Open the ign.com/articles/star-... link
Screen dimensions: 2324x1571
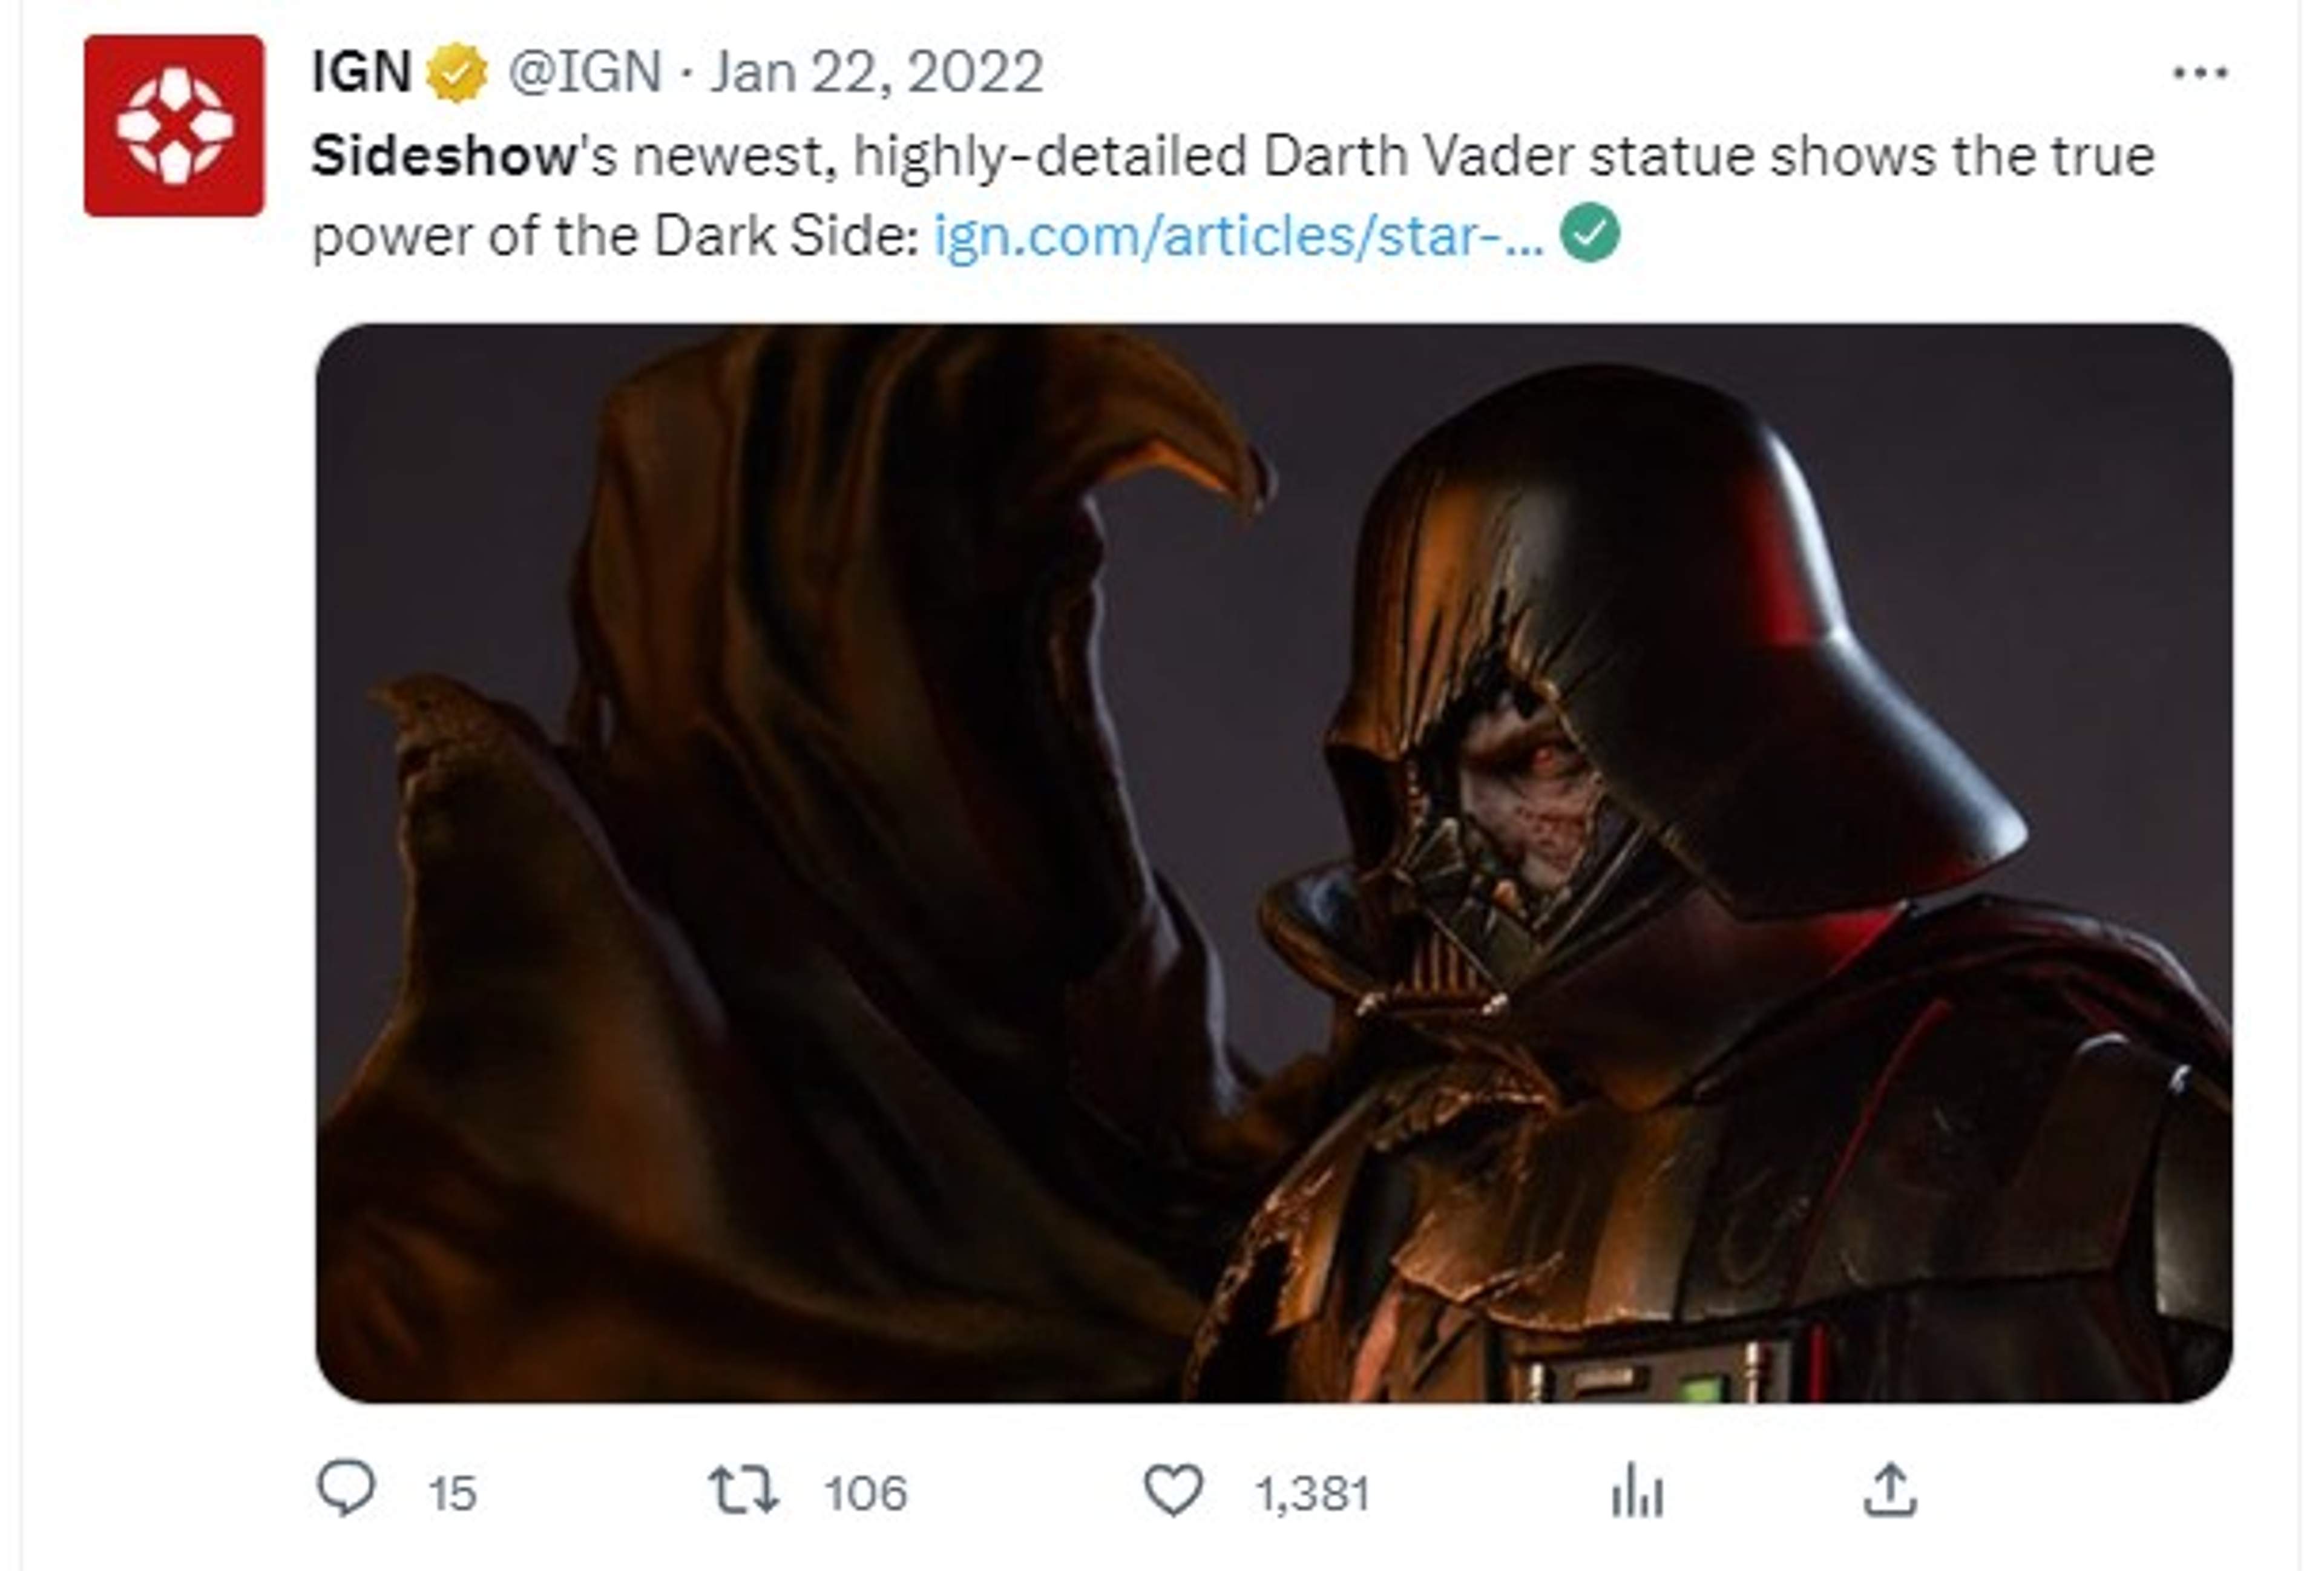point(1239,236)
